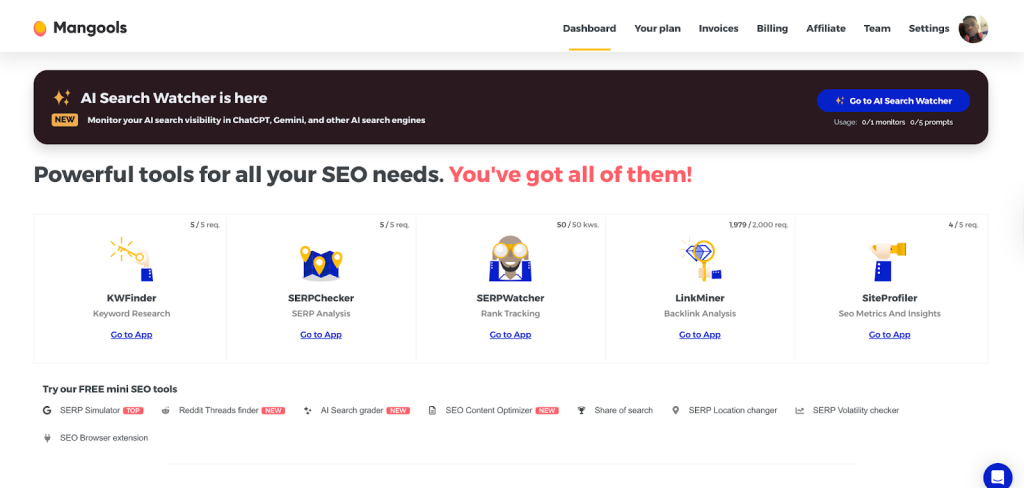Open the Reddit Threads finder tool
Viewport: 1024px width, 488px height.
tap(218, 410)
